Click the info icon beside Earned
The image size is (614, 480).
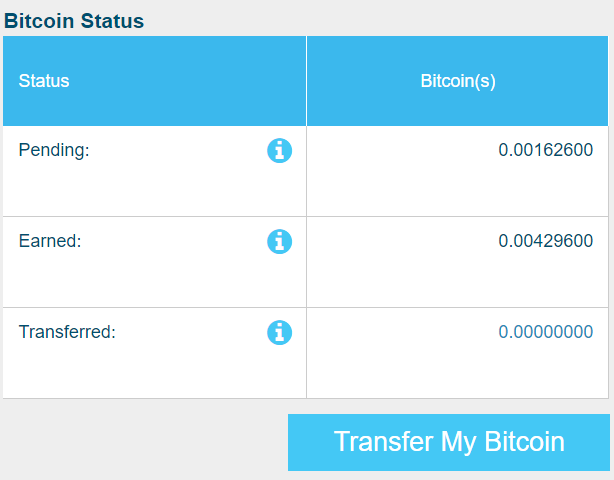(x=279, y=241)
